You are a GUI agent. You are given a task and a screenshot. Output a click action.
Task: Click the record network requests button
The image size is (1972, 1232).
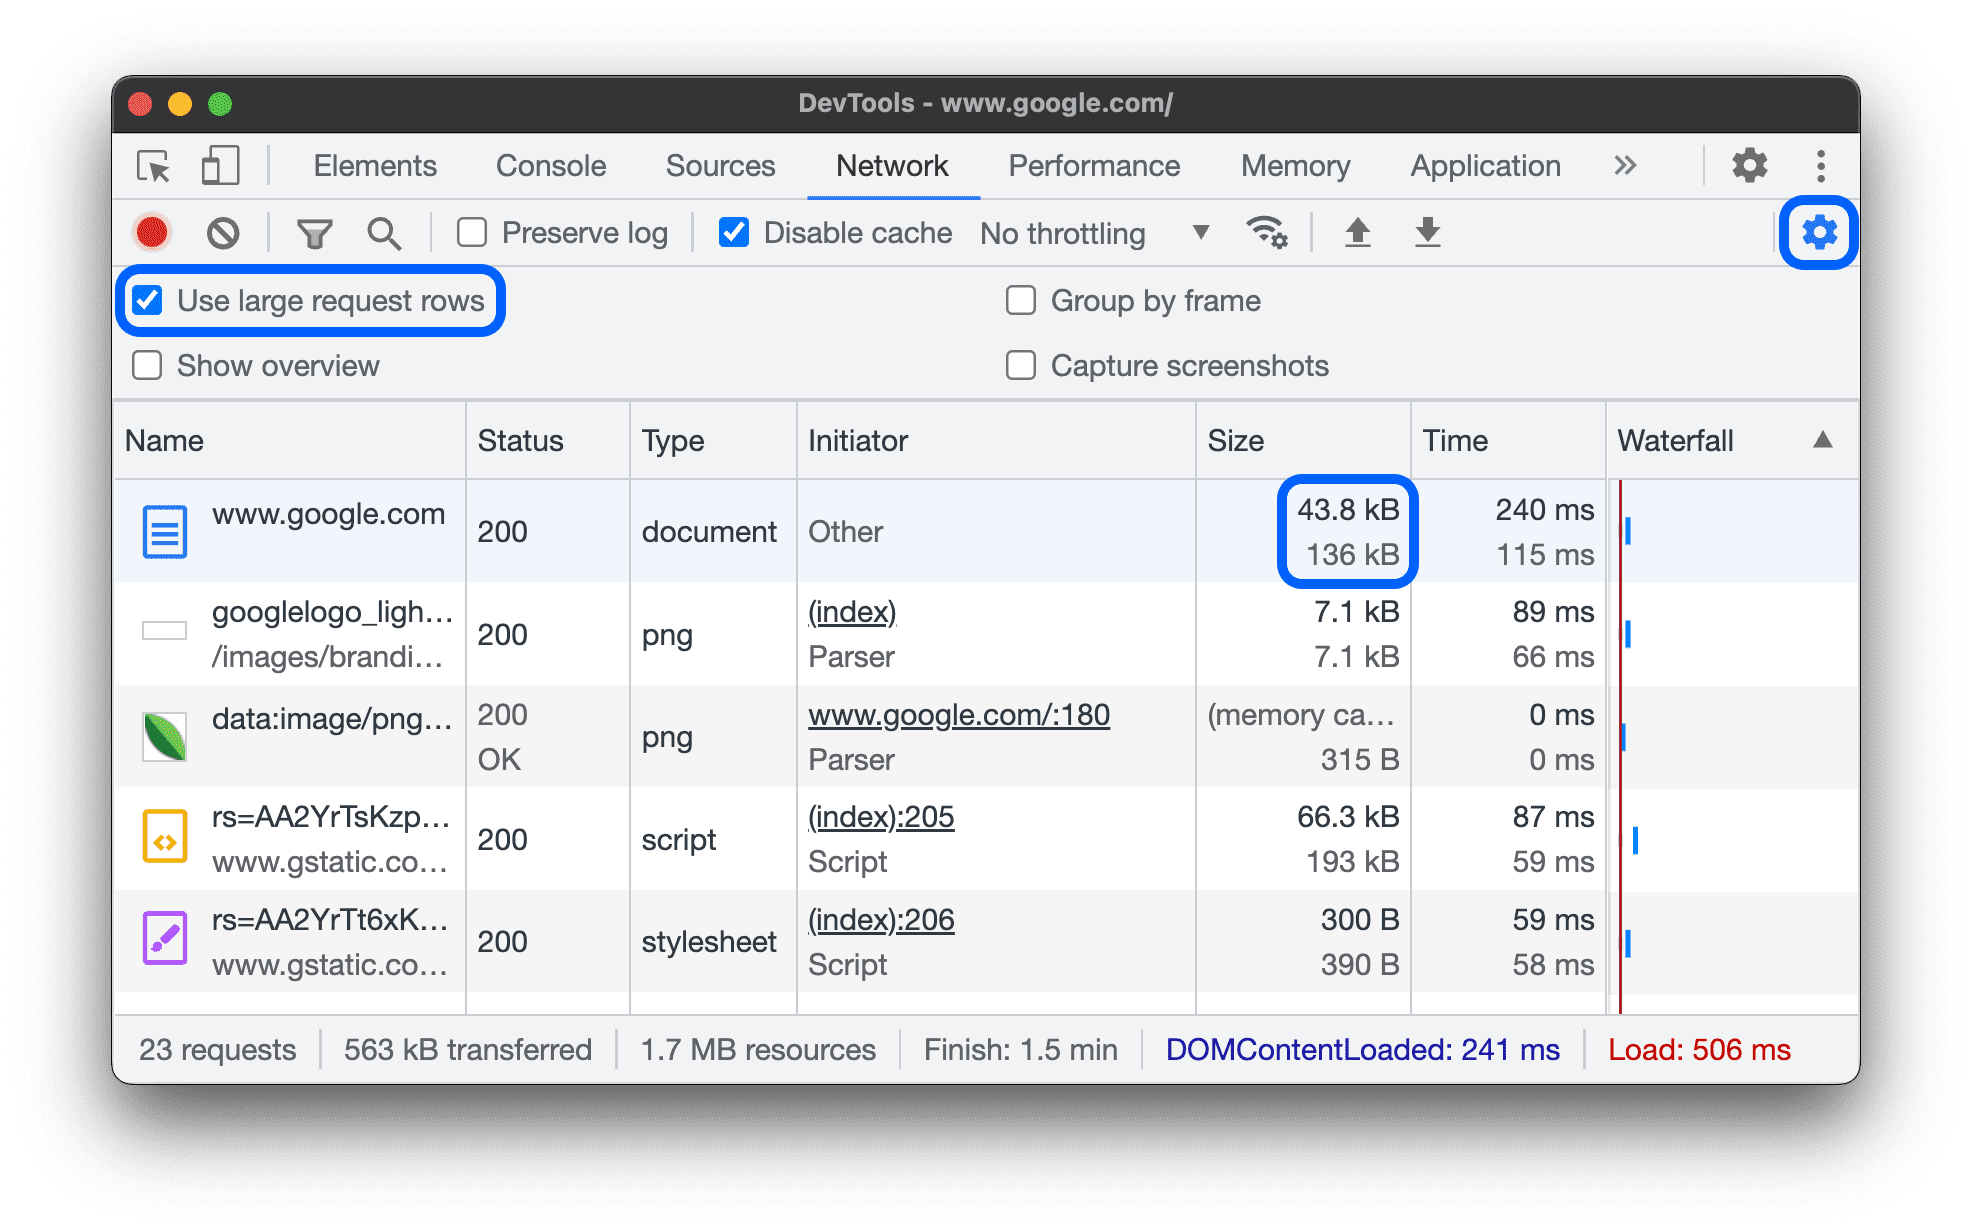153,231
